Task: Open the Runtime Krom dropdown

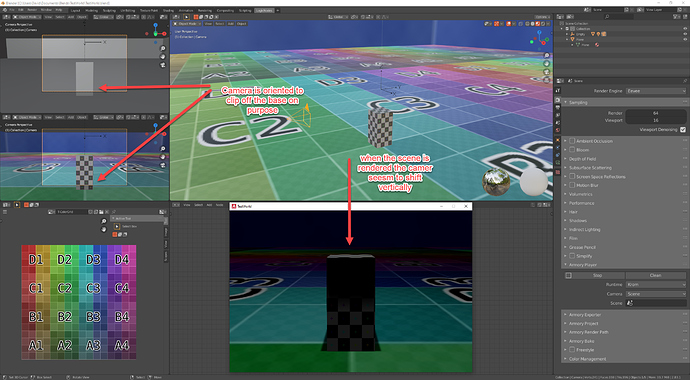Action: coord(656,285)
